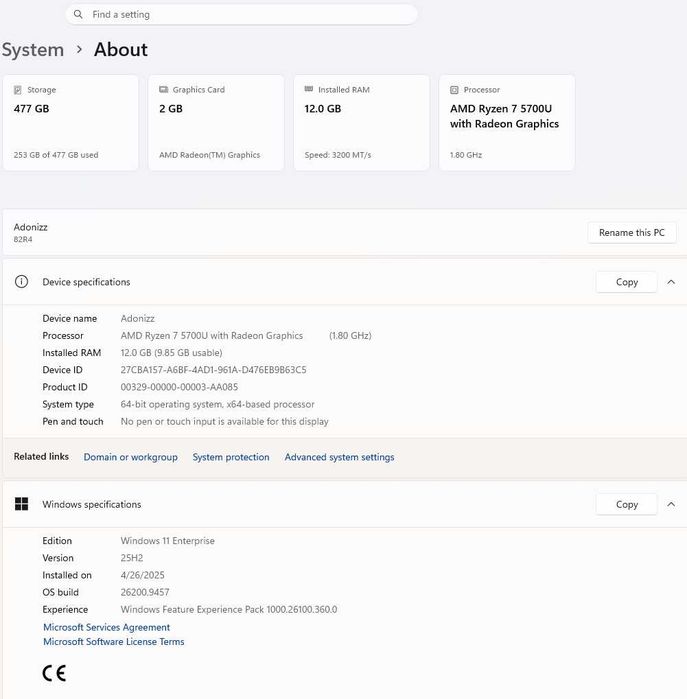
Task: Focus the Find a setting field
Action: (x=241, y=14)
